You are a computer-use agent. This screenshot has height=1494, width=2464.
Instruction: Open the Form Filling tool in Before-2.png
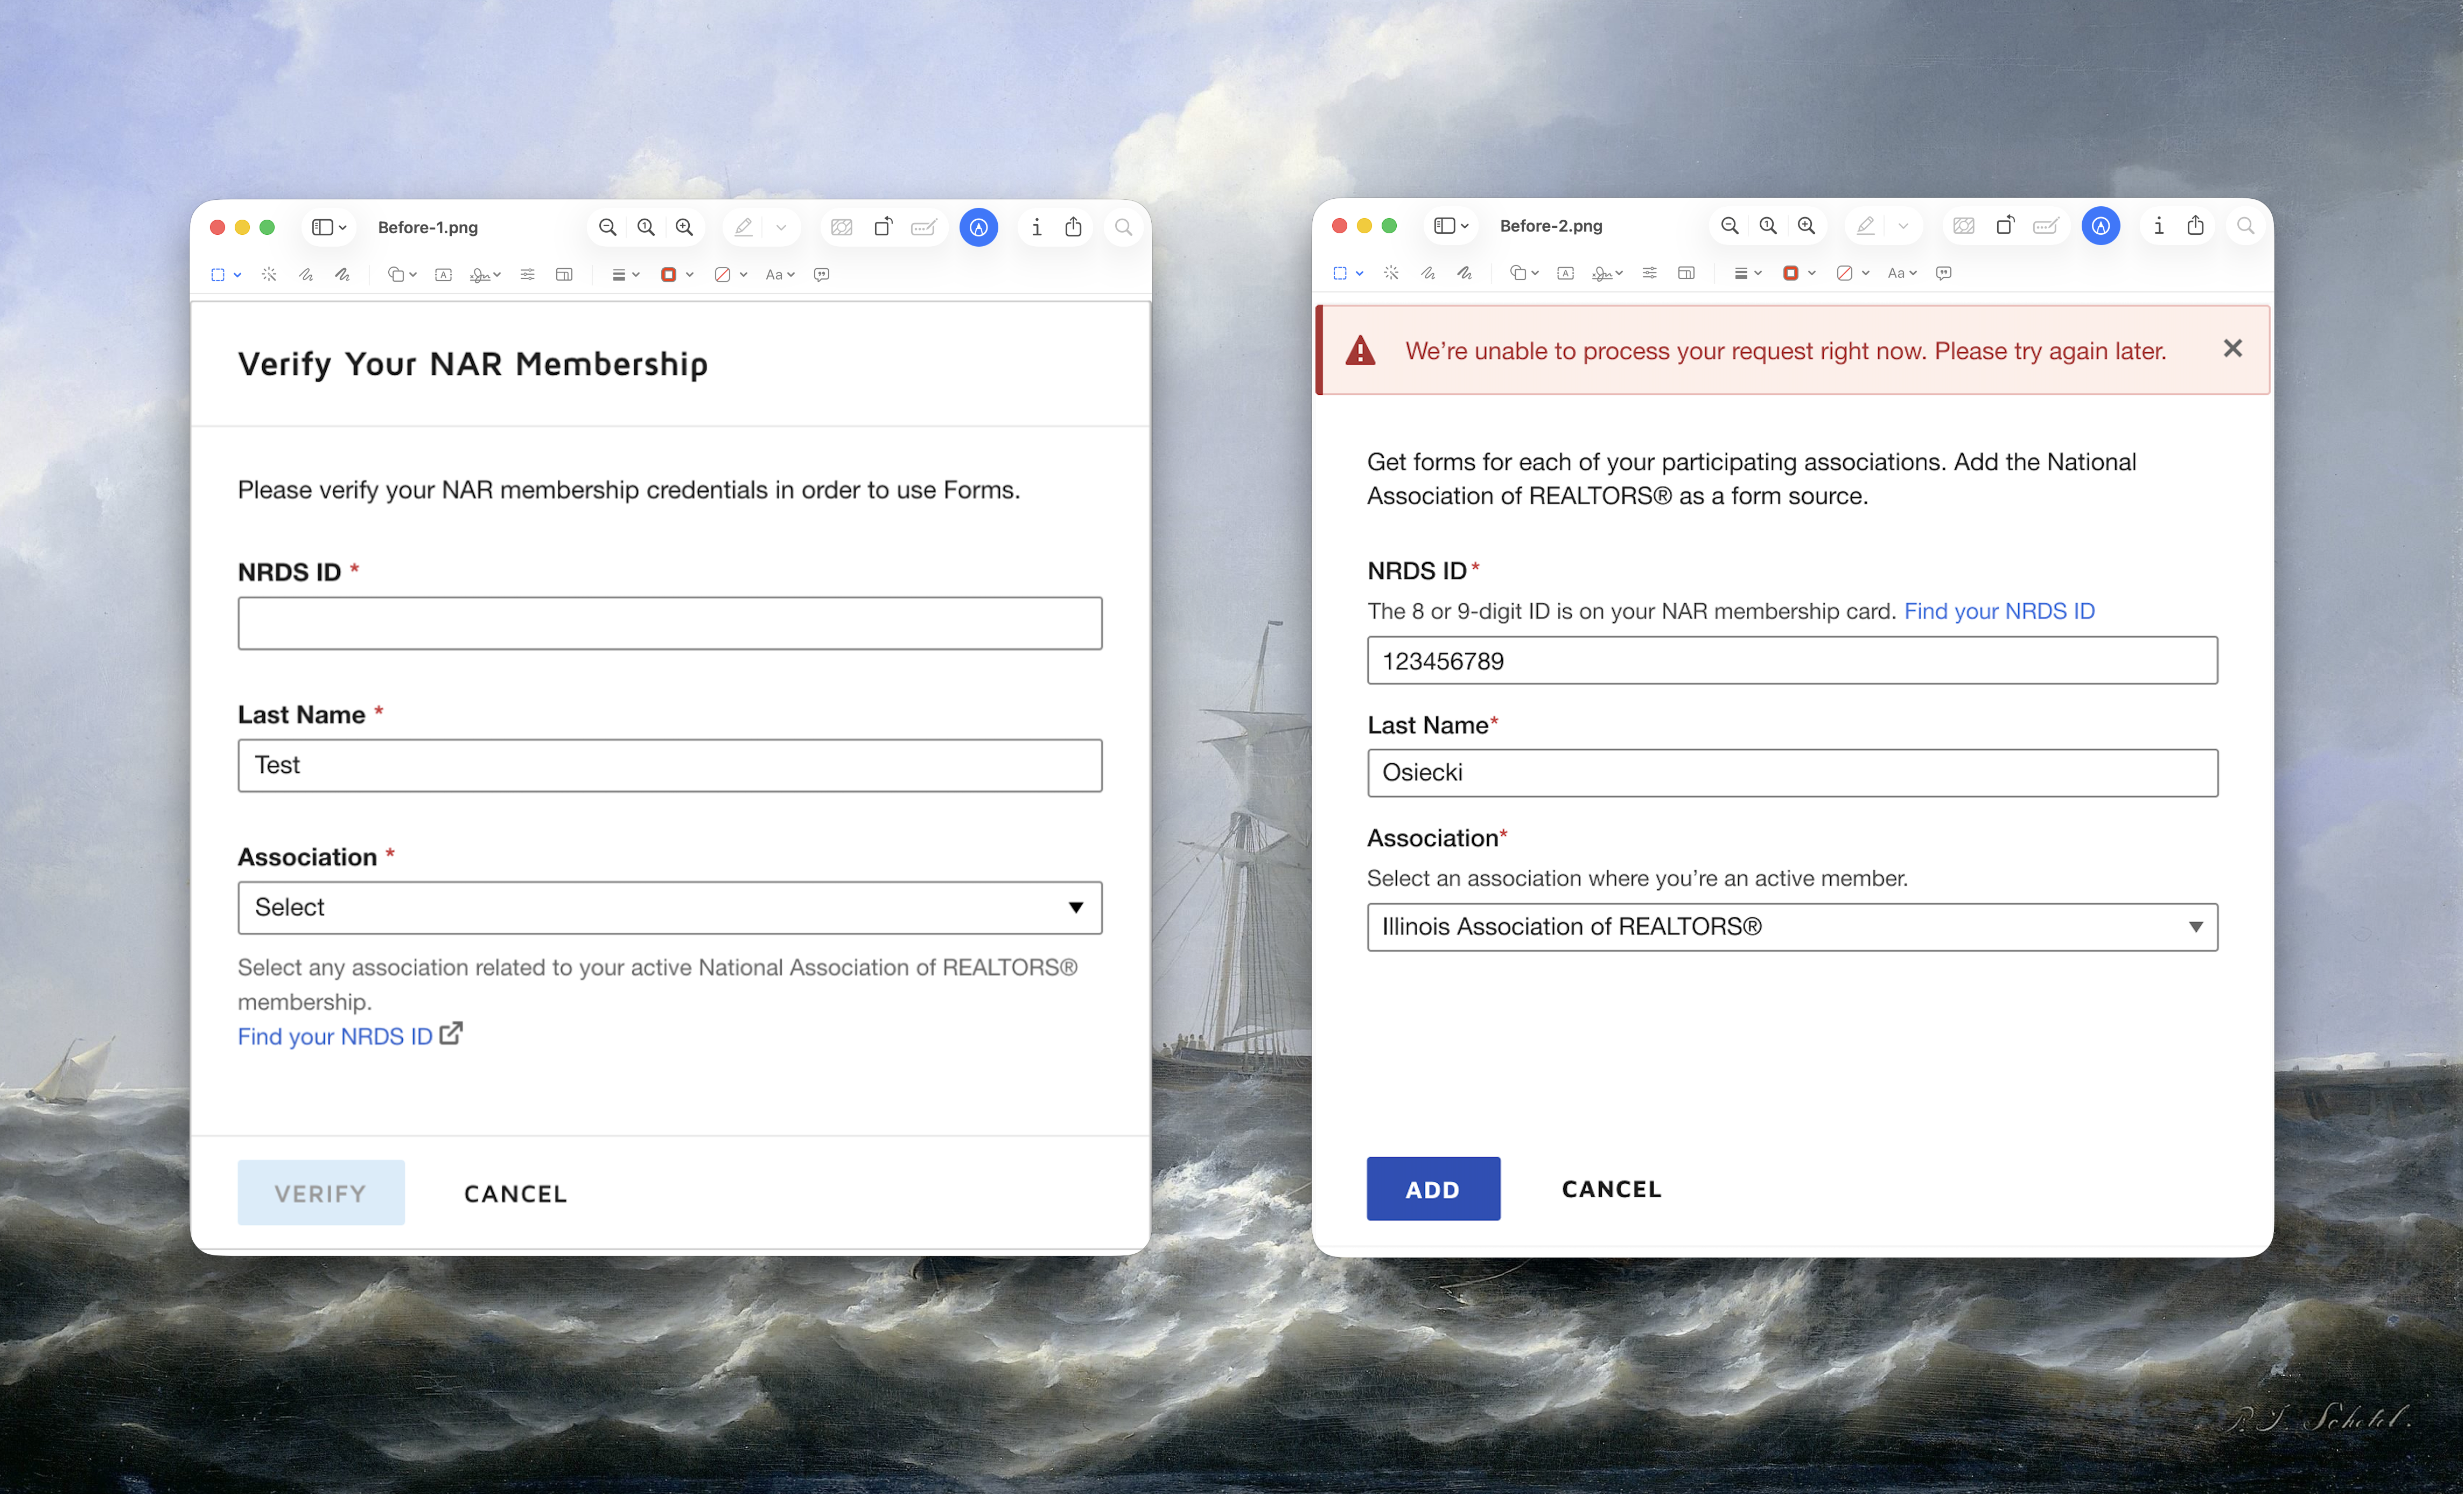coord(2046,226)
